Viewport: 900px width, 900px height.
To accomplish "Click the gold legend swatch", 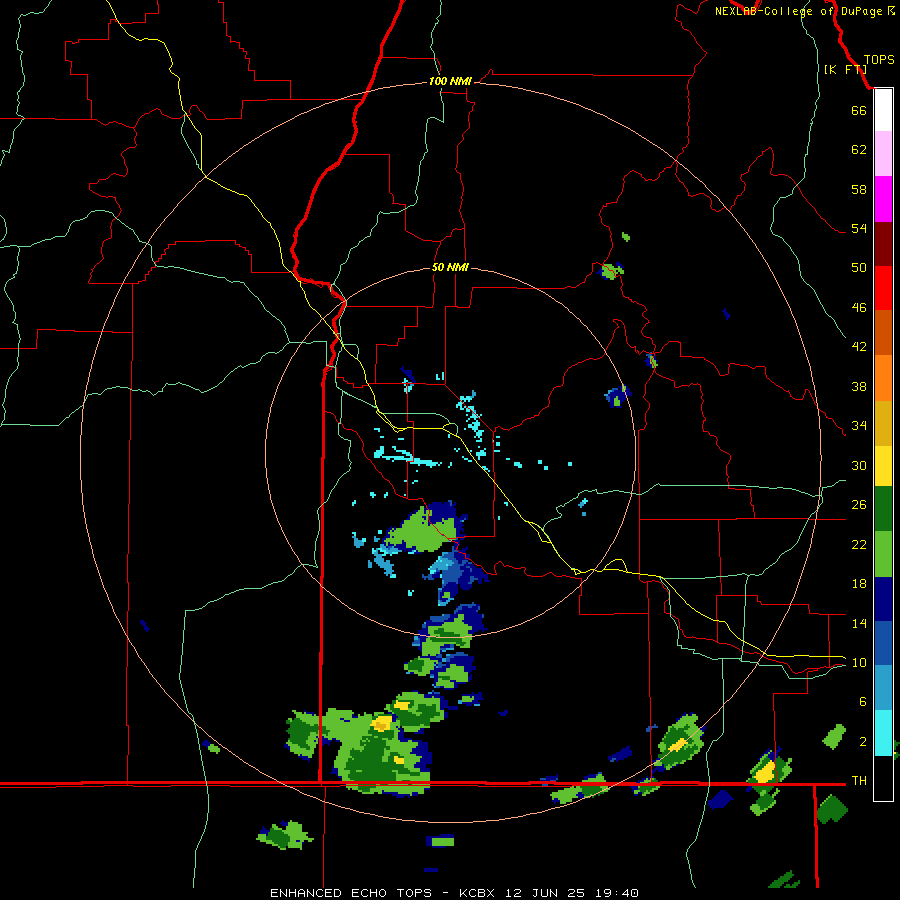I will (883, 423).
